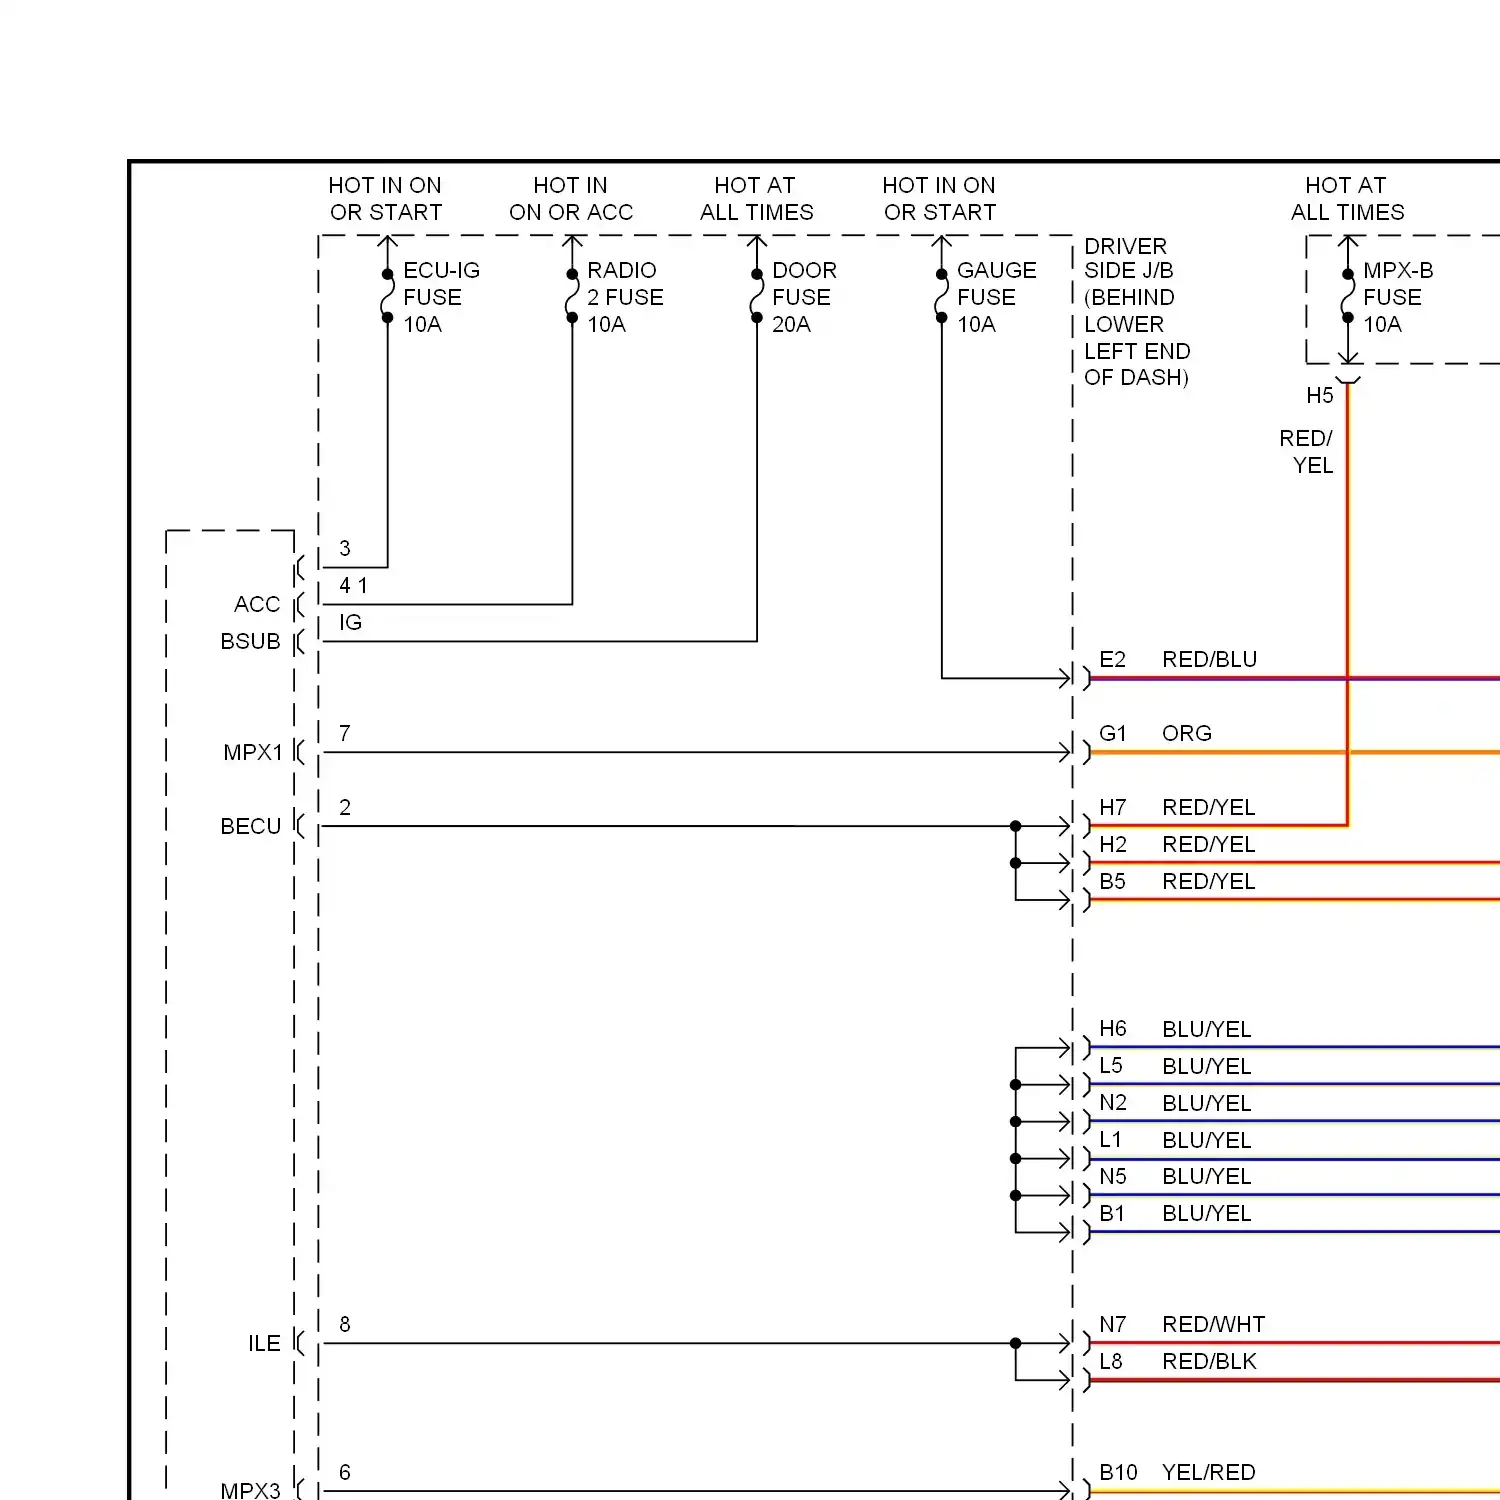Image resolution: width=1500 pixels, height=1500 pixels.
Task: Select the H5 connector label
Action: [x=1320, y=396]
